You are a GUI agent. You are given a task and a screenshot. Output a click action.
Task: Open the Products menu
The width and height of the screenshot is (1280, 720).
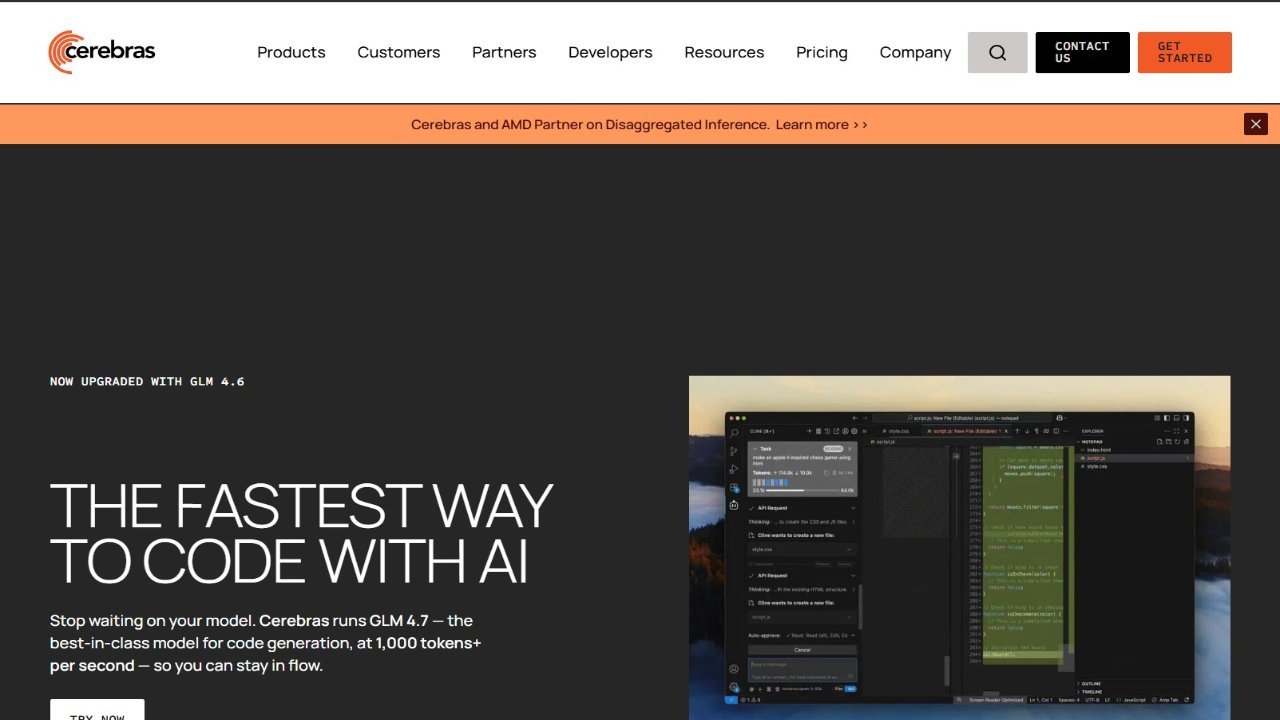(291, 53)
